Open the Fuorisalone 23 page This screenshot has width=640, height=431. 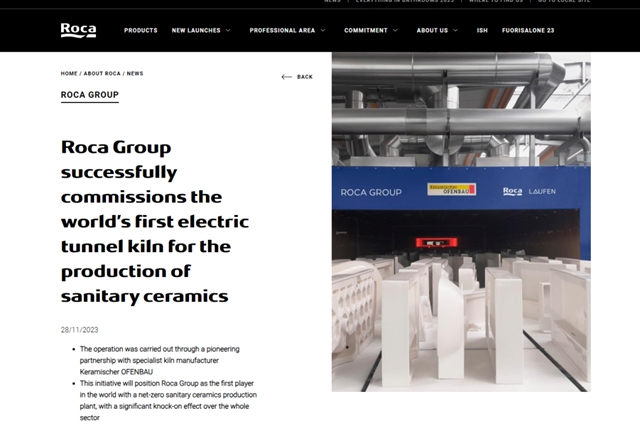point(528,31)
